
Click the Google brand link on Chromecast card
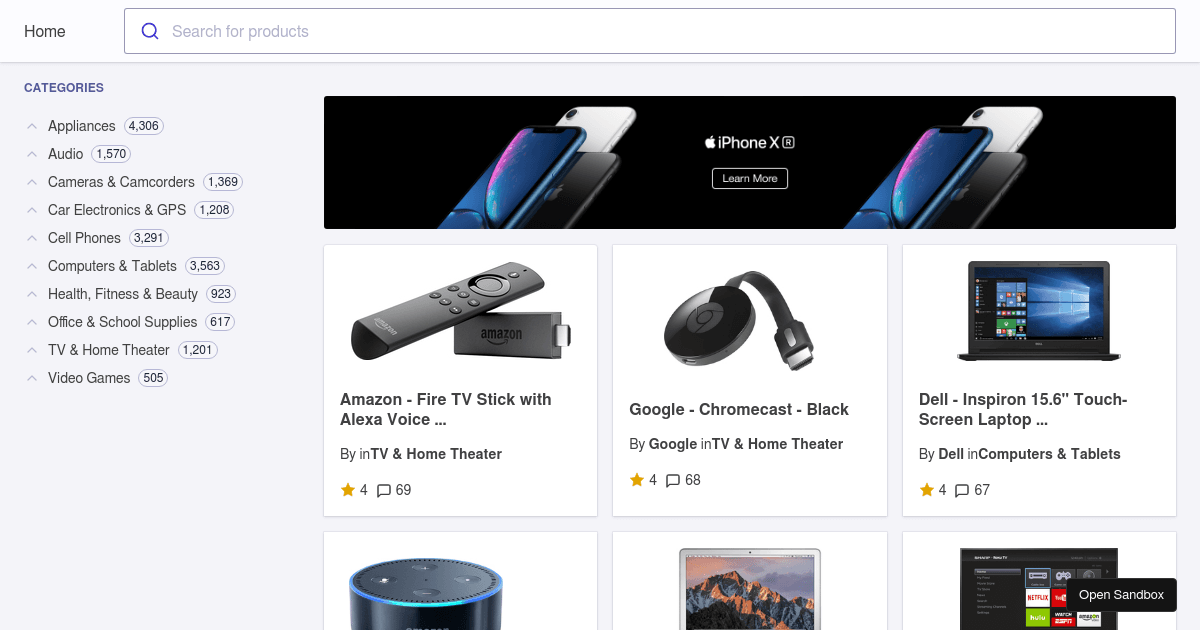[673, 444]
